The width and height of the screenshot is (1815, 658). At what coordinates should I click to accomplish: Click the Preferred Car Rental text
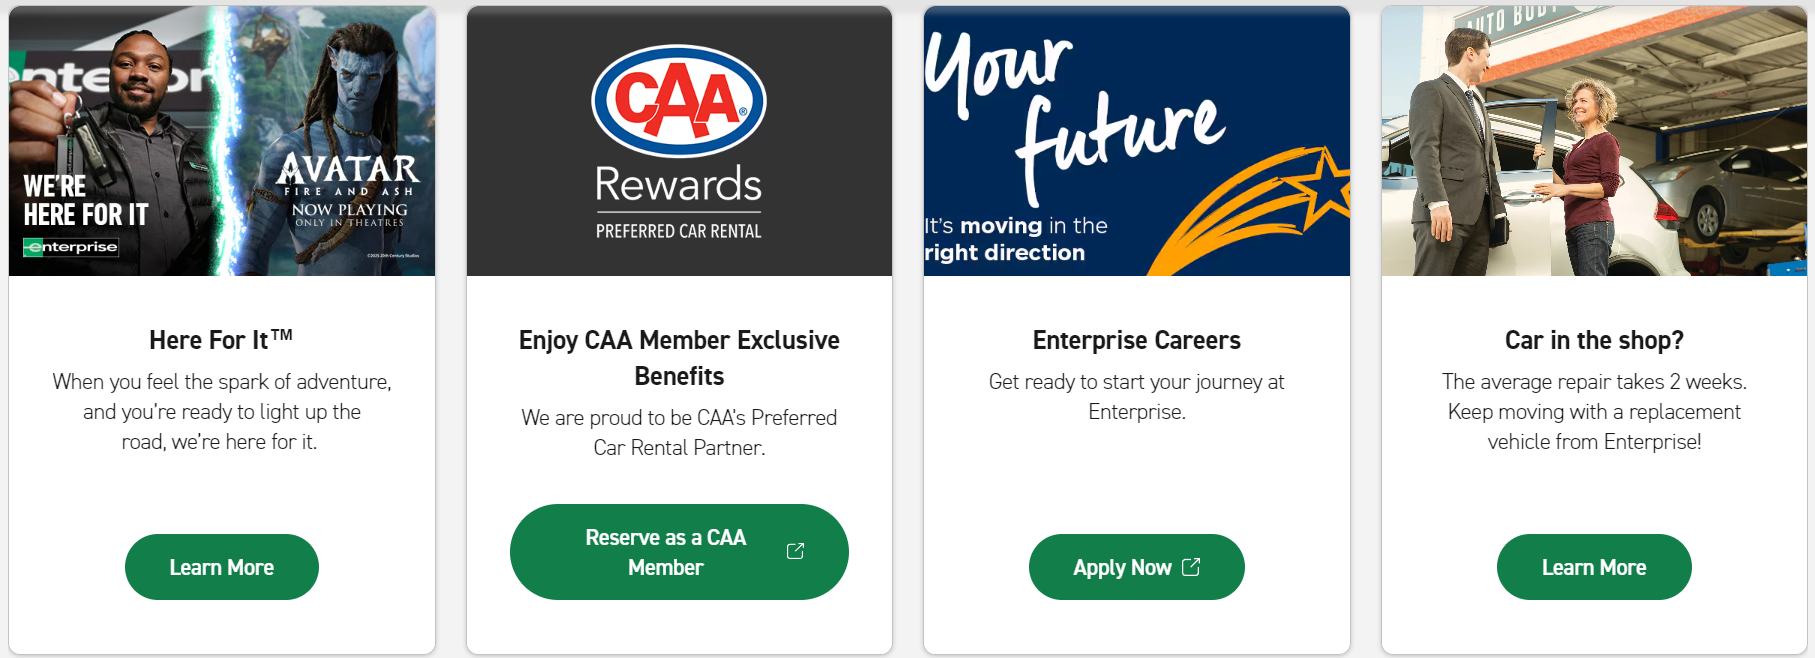(x=679, y=231)
